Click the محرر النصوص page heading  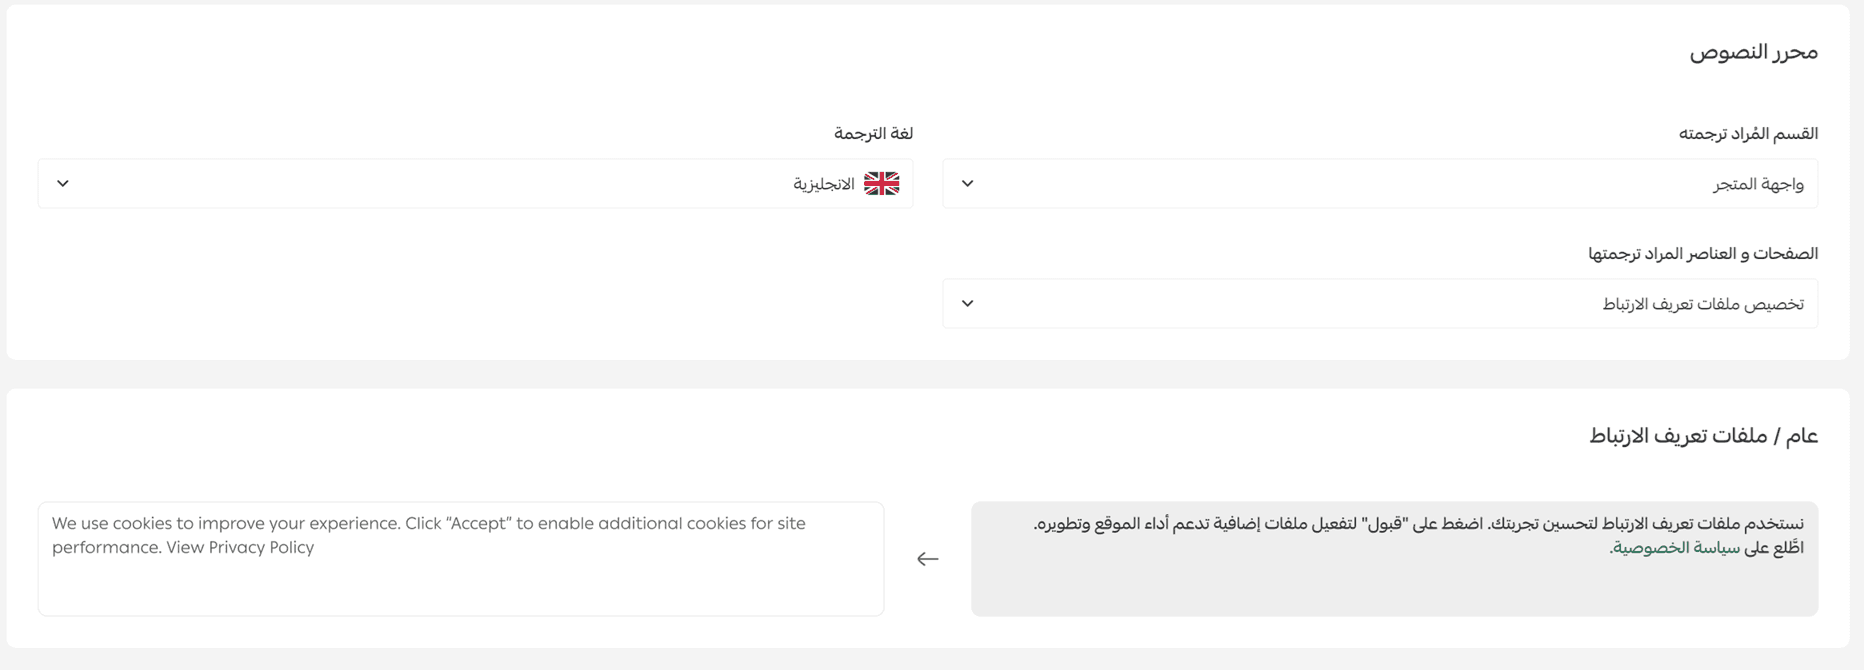click(1753, 52)
